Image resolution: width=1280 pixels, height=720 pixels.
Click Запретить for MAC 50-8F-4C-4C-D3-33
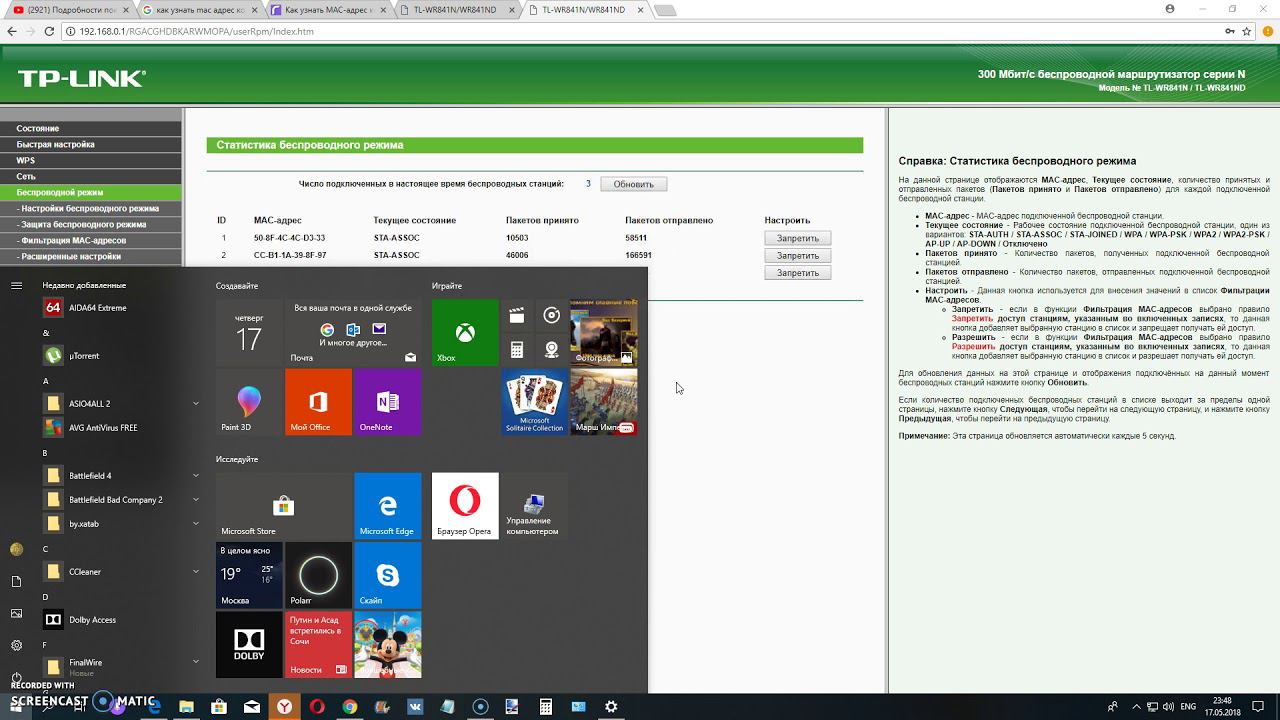pos(797,238)
